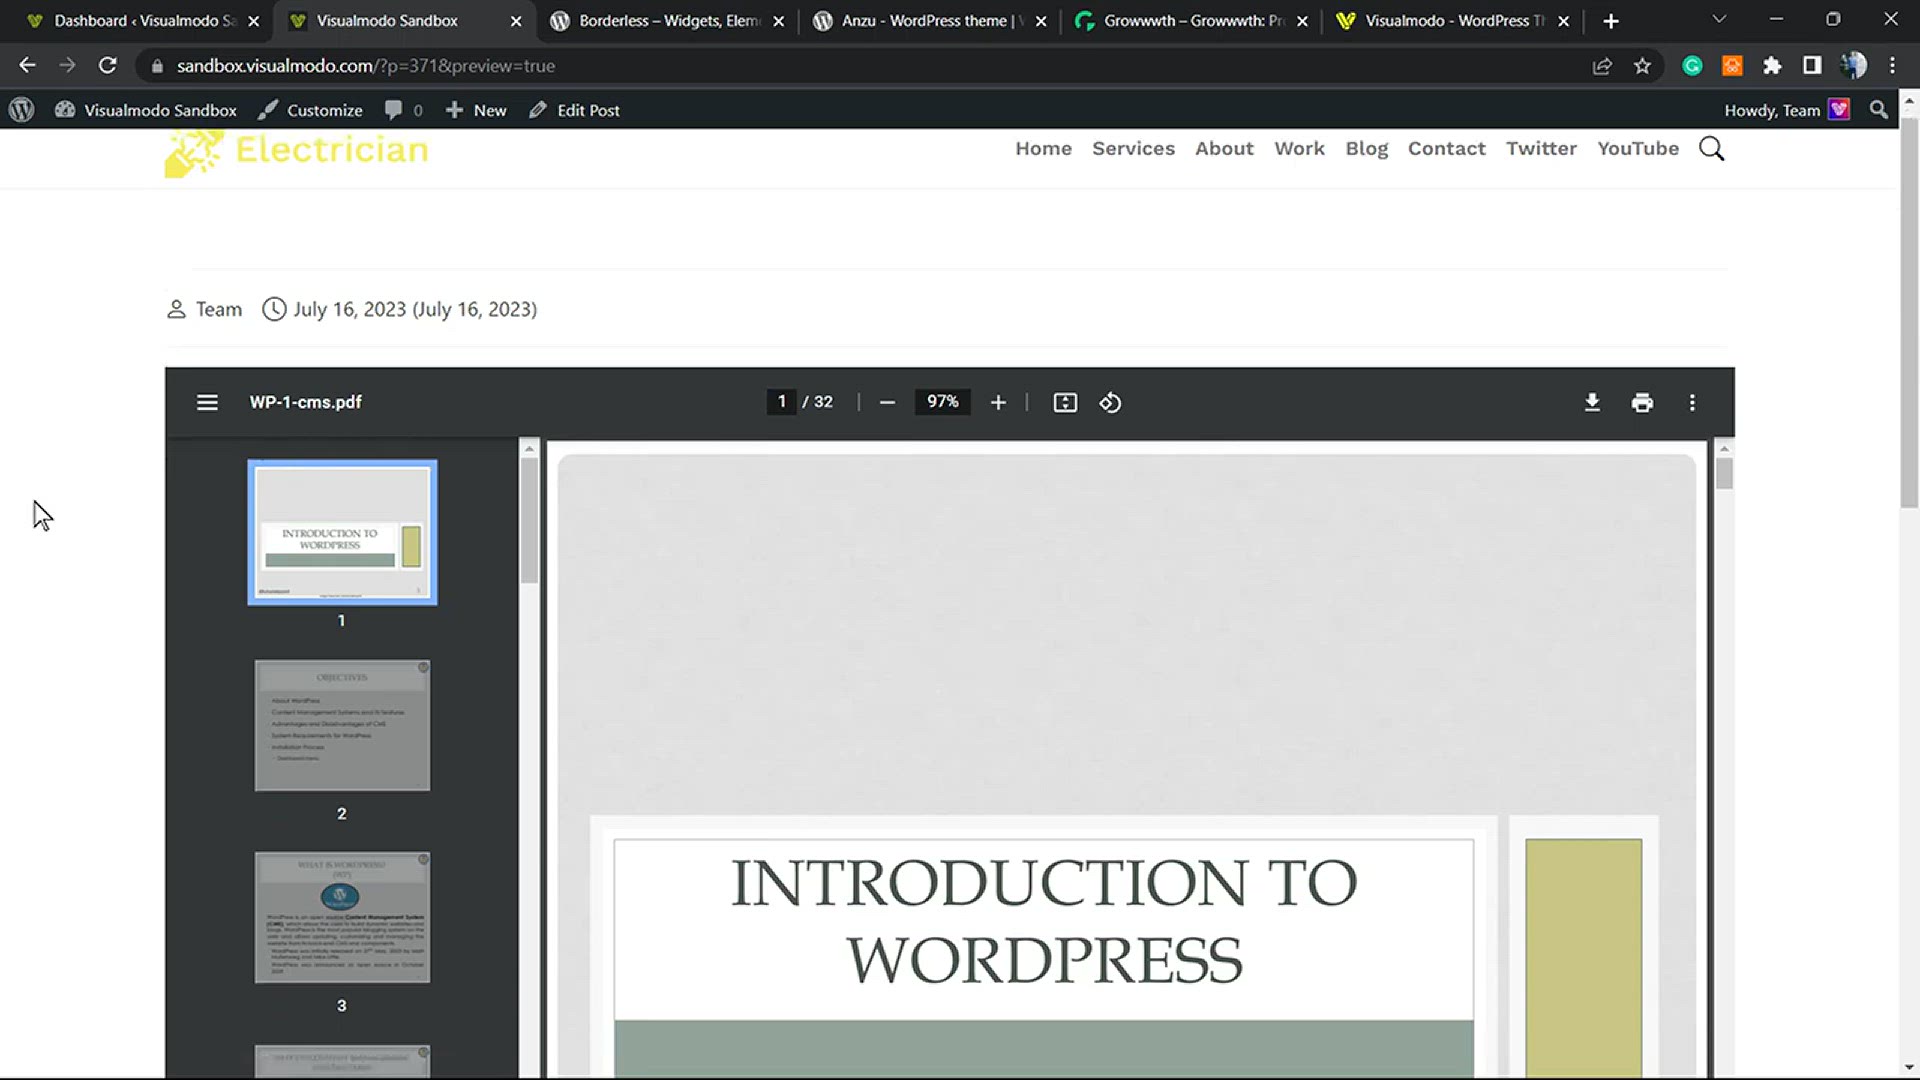
Task: Click Edit Post in admin bar
Action: pos(574,110)
